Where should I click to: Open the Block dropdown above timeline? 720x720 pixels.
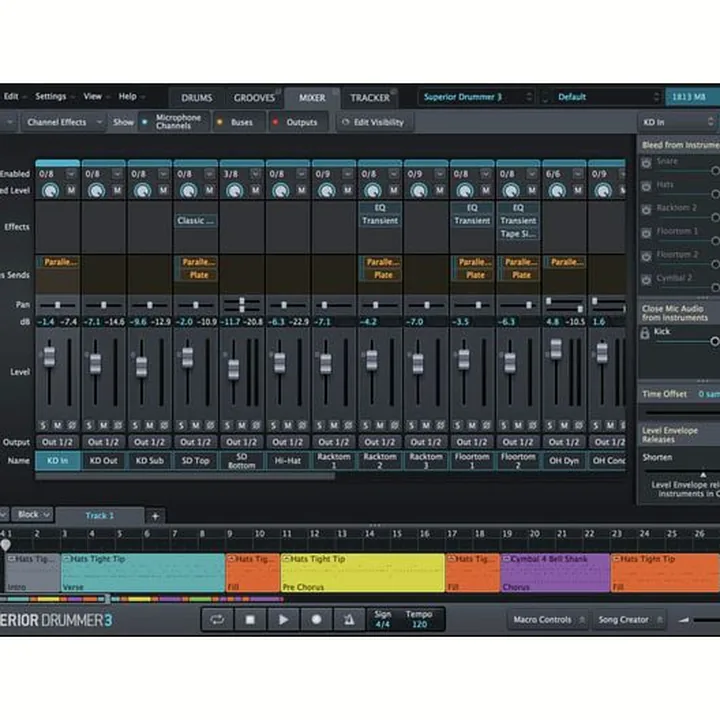[33, 515]
